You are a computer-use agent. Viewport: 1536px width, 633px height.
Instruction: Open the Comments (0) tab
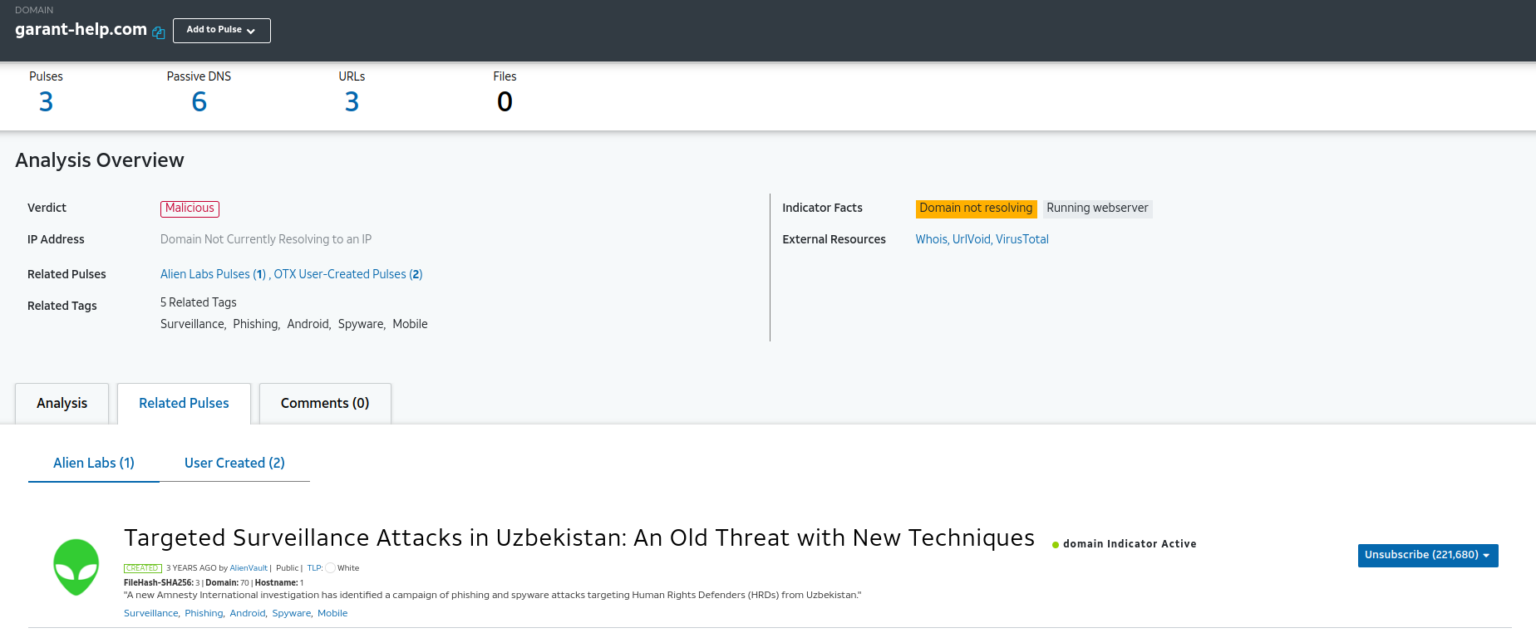coord(324,403)
